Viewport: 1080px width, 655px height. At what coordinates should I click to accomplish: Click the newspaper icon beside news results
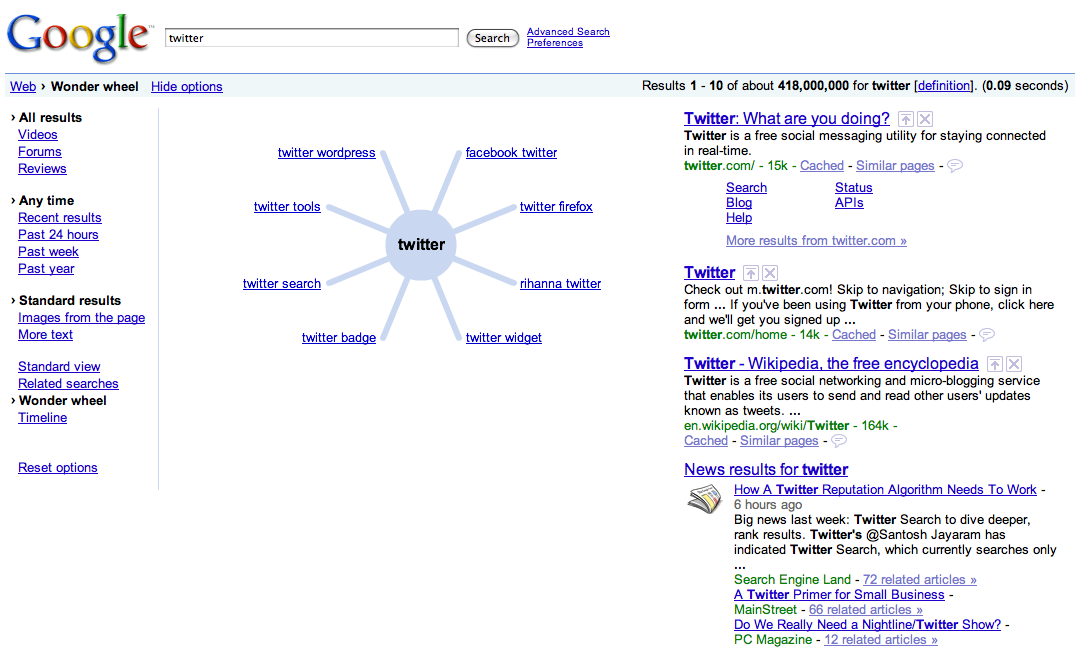pyautogui.click(x=705, y=499)
